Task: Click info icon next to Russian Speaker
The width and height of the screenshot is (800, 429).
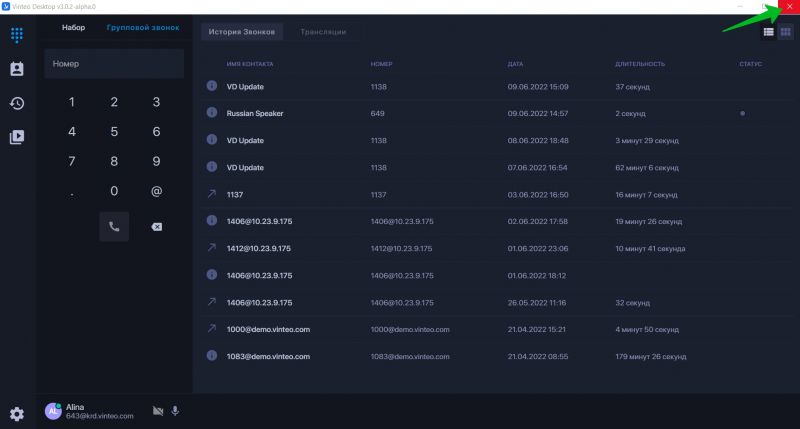Action: [212, 113]
